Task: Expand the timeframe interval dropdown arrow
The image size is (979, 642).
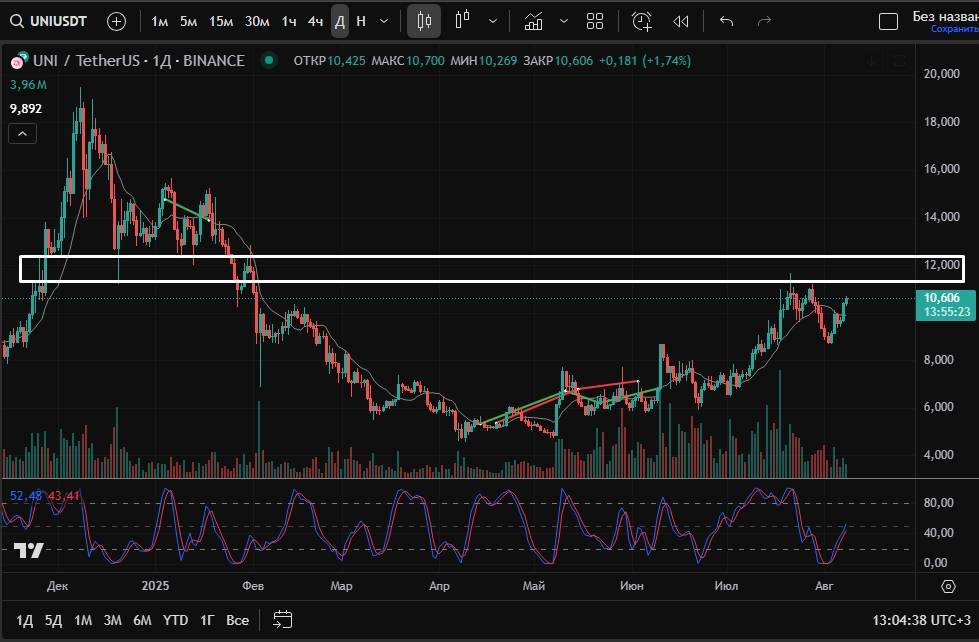Action: click(x=384, y=21)
